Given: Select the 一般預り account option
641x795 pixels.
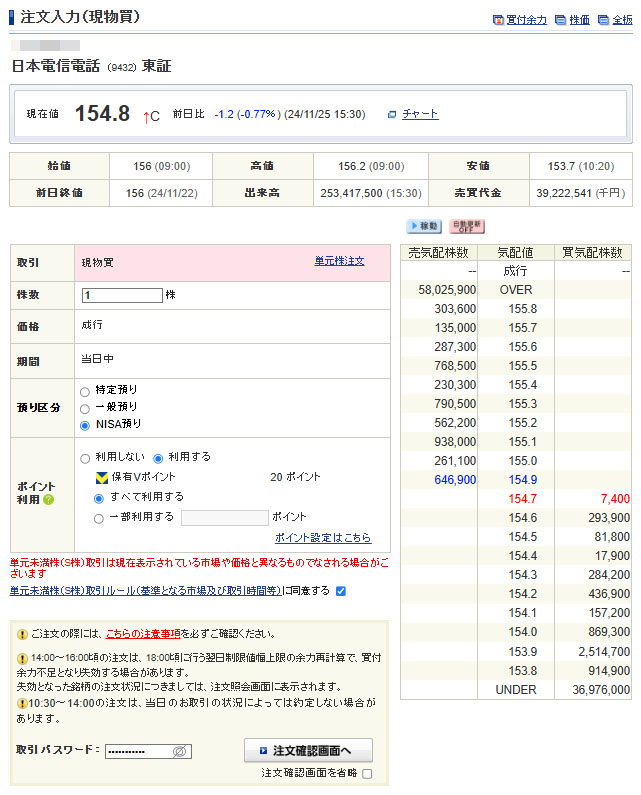Looking at the screenshot, I should pyautogui.click(x=85, y=408).
